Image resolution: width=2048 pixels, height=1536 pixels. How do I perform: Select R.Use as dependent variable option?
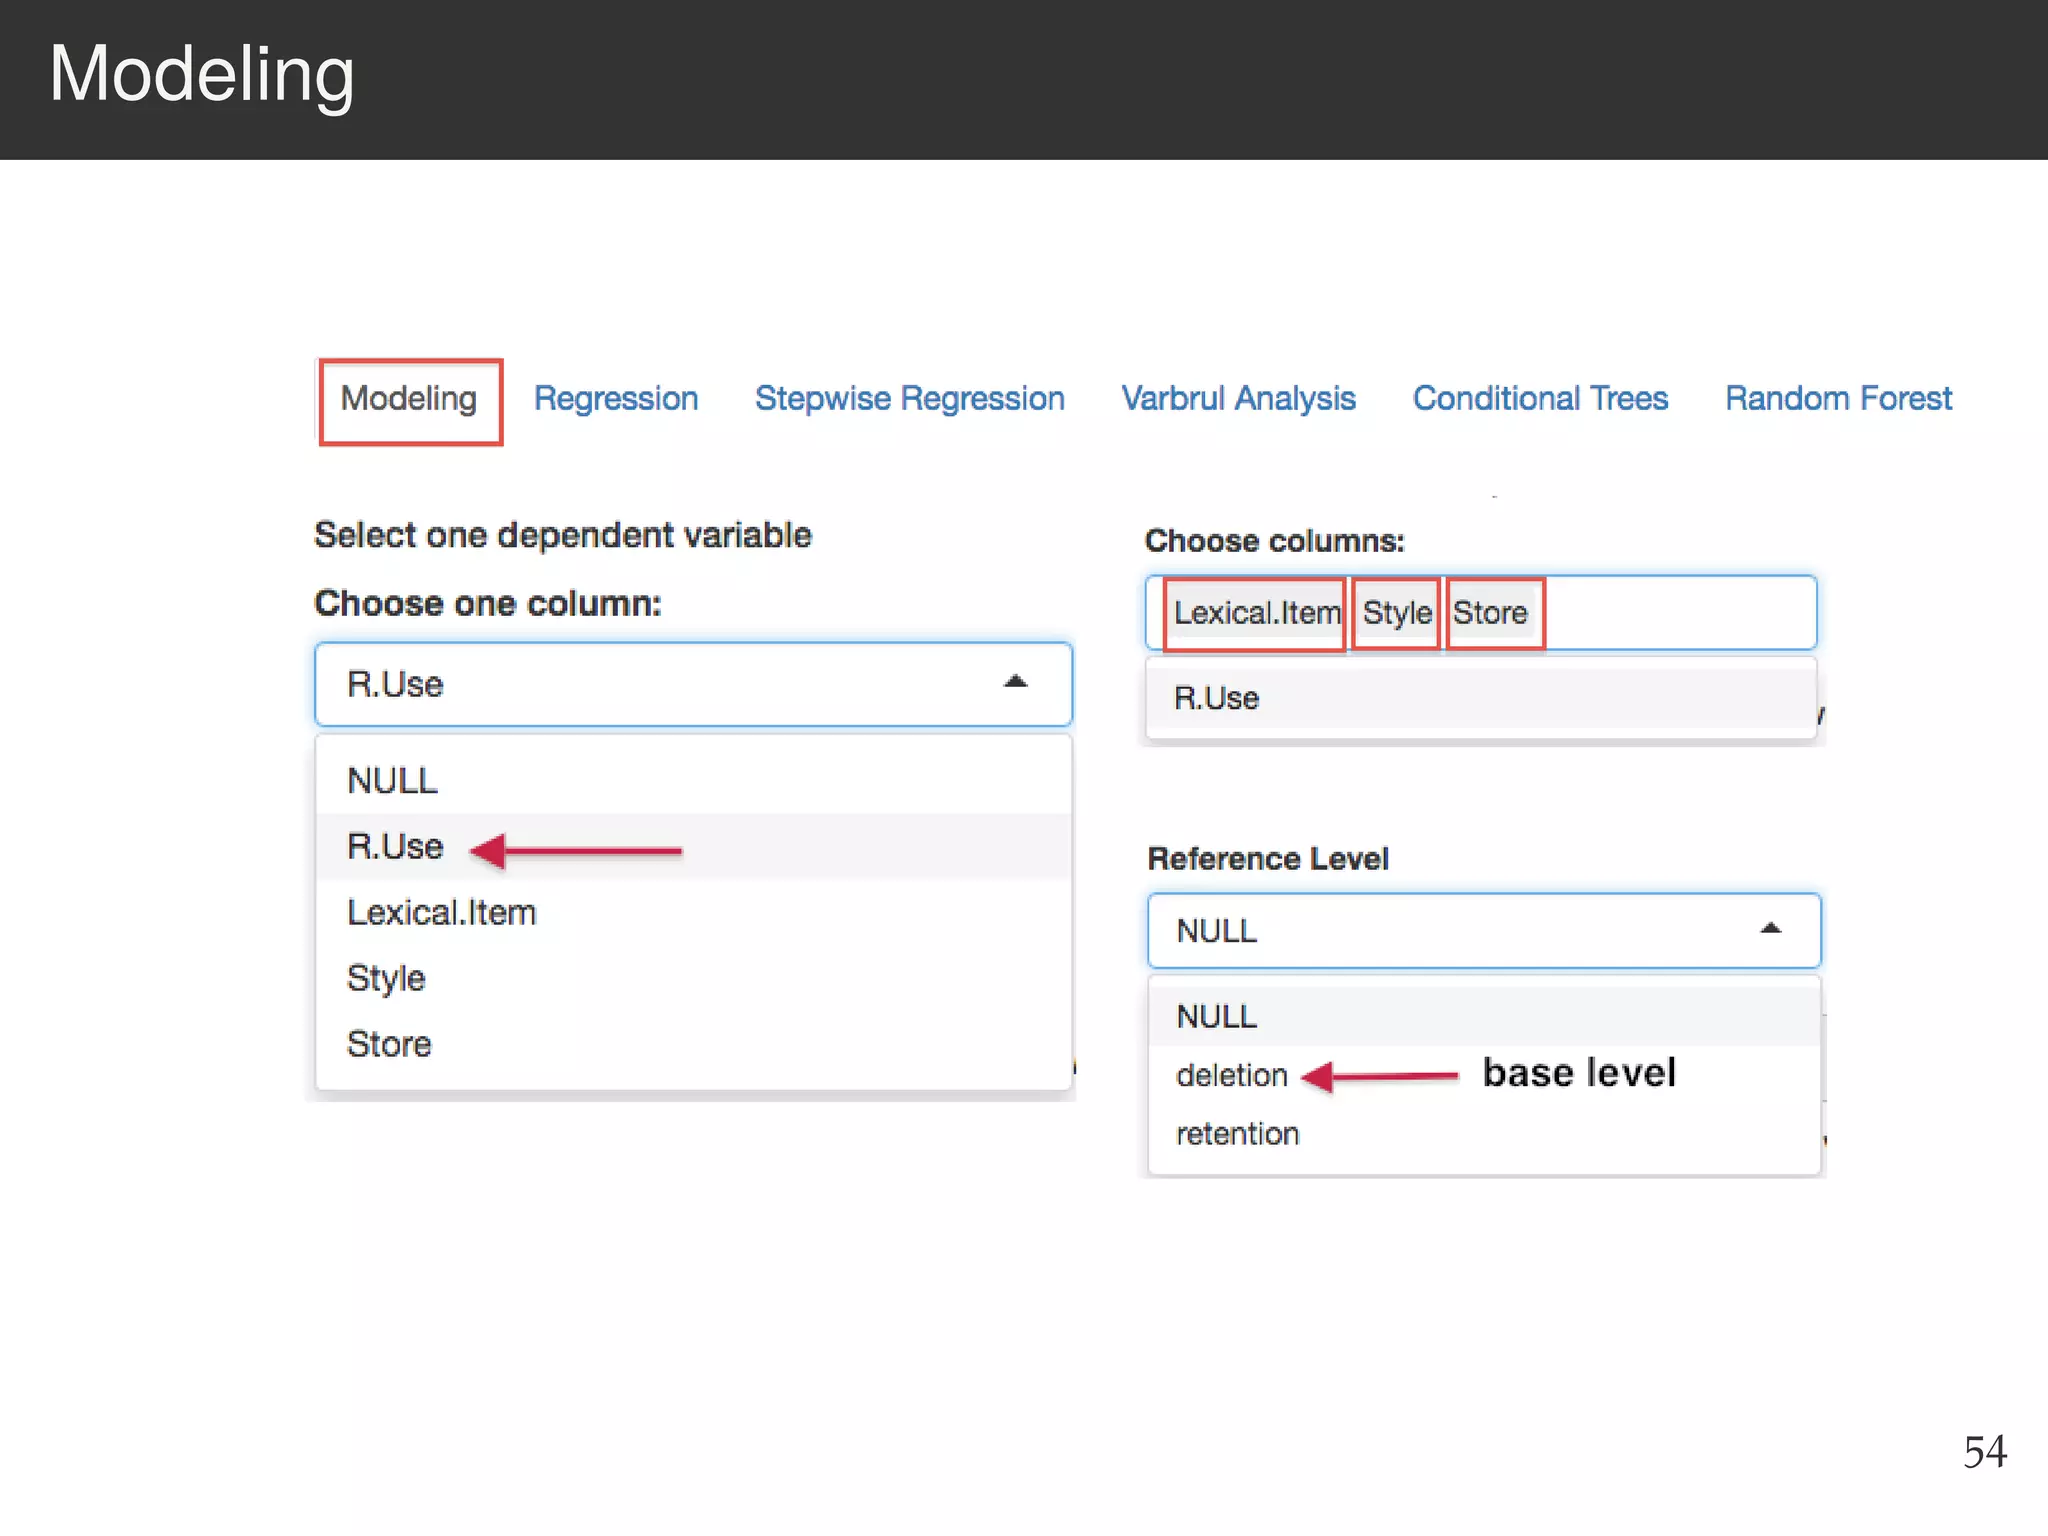coord(395,847)
